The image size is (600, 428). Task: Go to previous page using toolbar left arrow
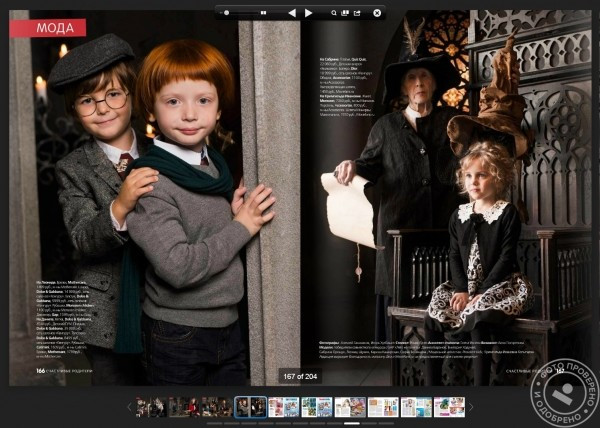pos(291,13)
